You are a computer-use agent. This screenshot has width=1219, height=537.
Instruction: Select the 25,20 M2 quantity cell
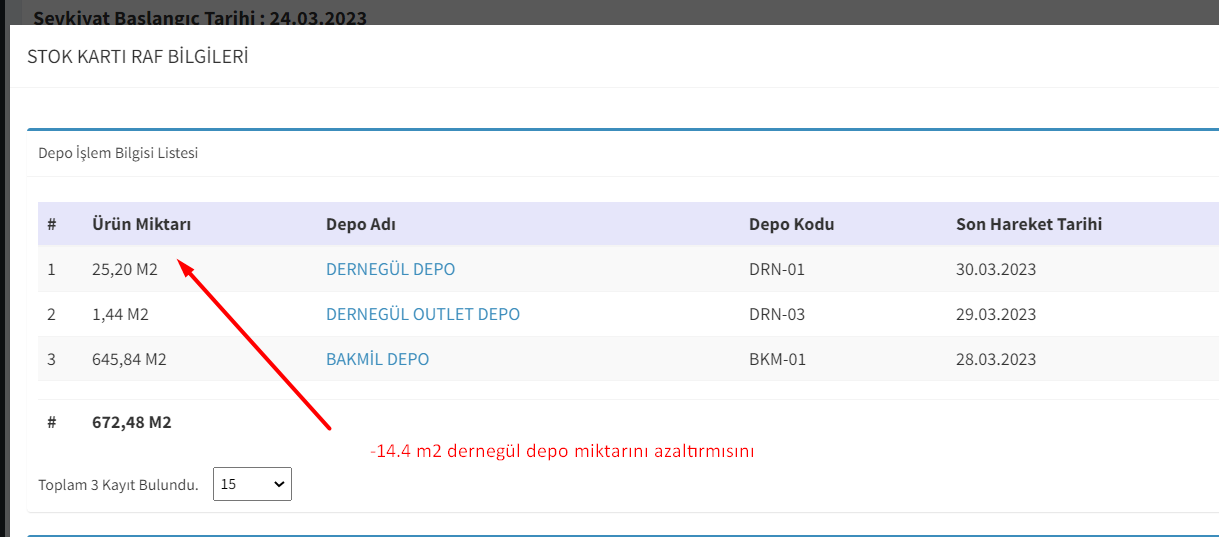click(124, 269)
